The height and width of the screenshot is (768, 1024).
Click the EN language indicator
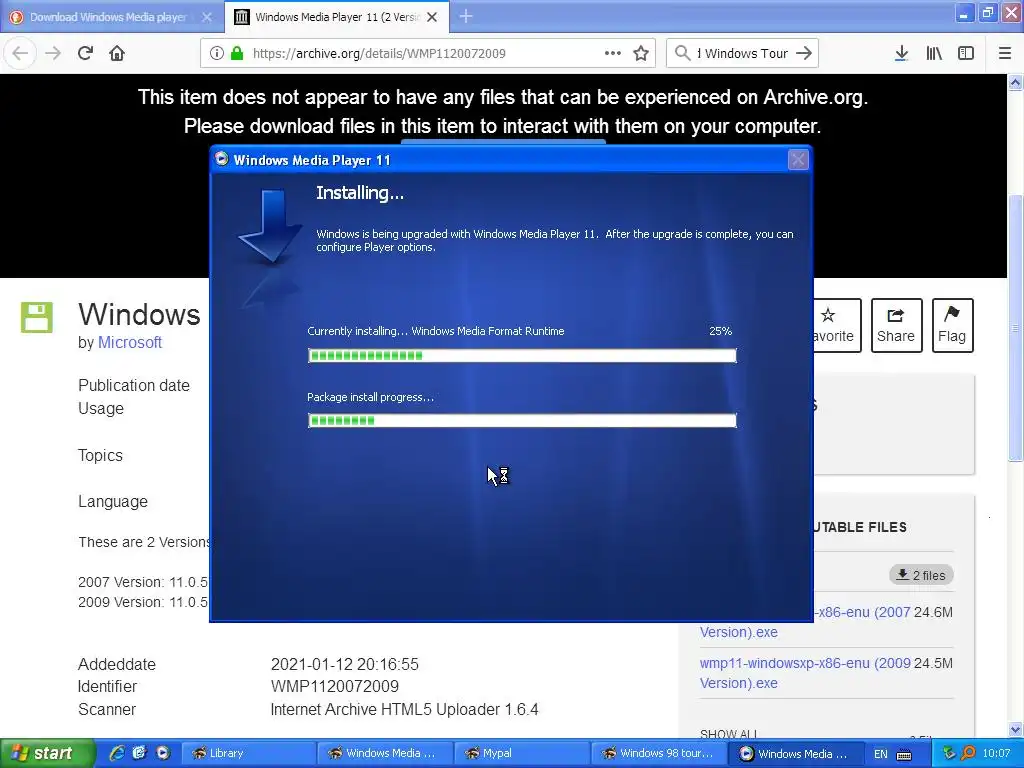[x=881, y=754]
